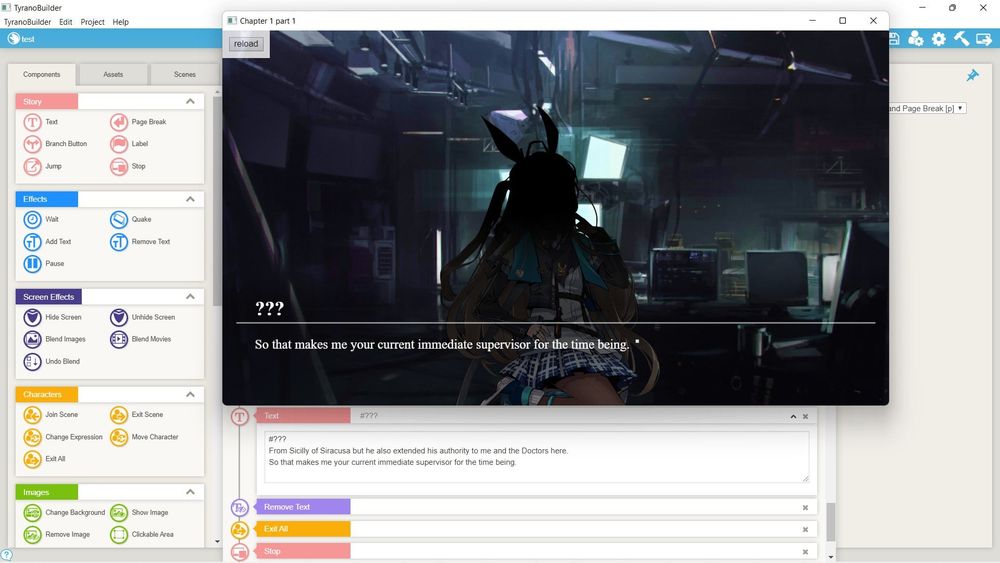Select the Stop timeline row
Screen dimensions: 1000x563
point(536,551)
